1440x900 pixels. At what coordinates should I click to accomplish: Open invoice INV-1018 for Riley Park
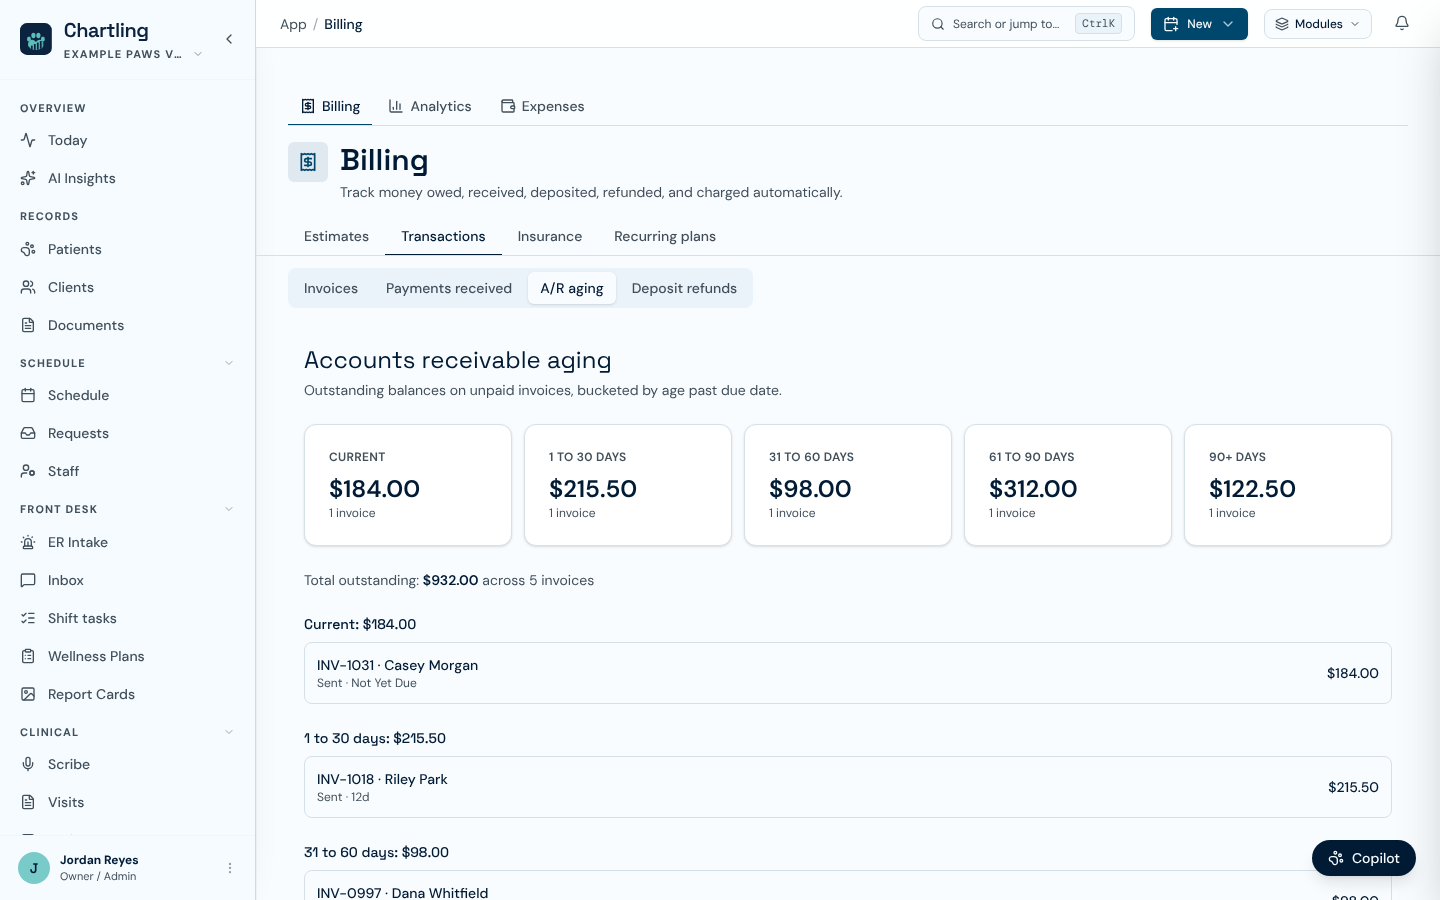848,787
